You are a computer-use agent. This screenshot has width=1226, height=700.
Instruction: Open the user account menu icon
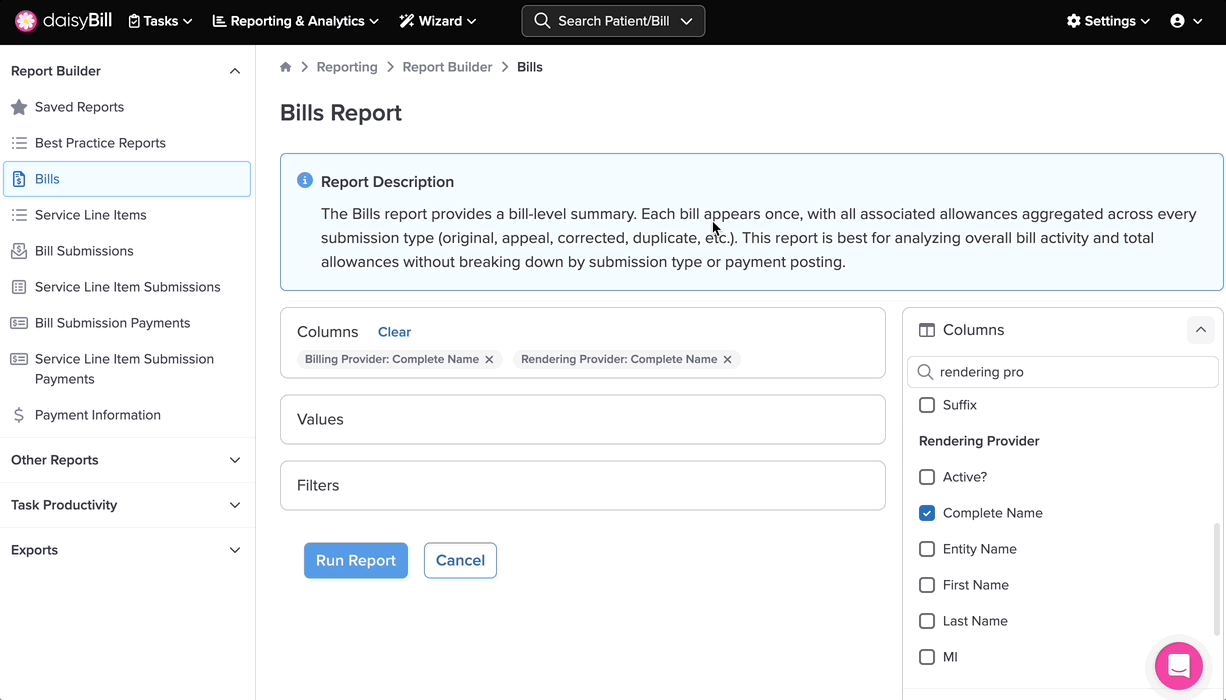[1178, 21]
